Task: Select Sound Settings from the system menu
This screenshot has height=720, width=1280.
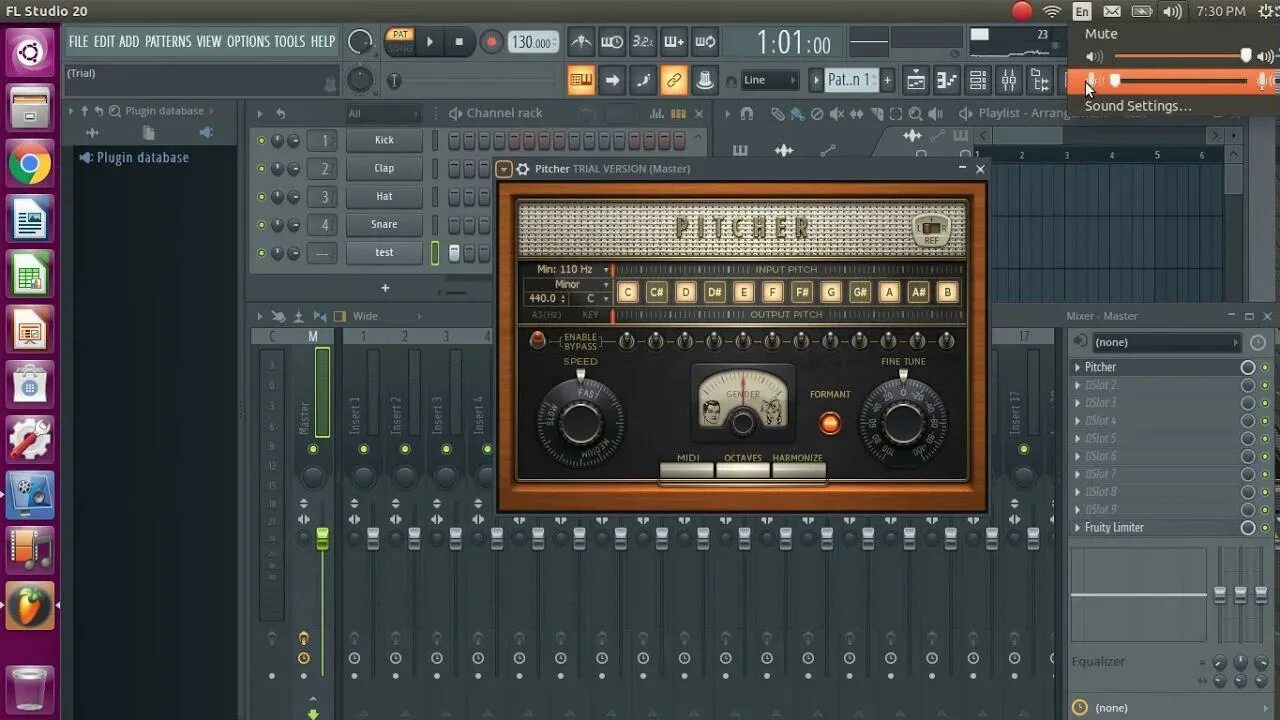Action: click(1138, 106)
